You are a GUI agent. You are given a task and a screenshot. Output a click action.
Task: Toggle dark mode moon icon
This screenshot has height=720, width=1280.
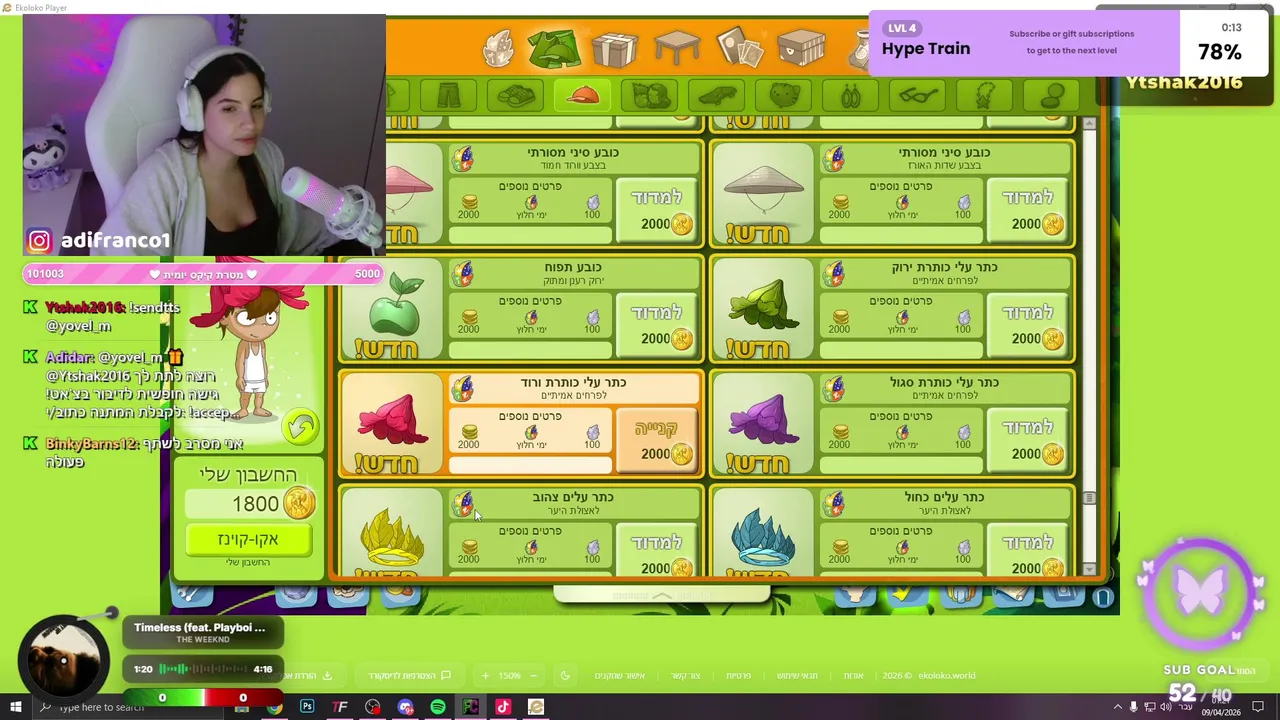pos(565,676)
